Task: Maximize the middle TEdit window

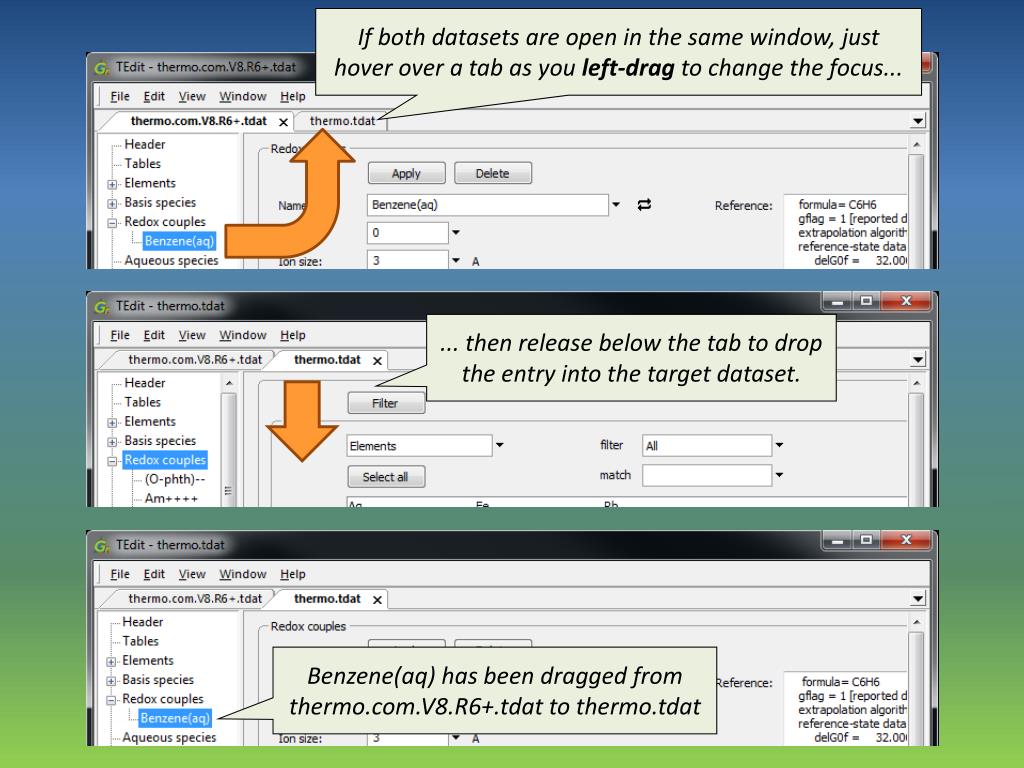Action: [x=866, y=301]
